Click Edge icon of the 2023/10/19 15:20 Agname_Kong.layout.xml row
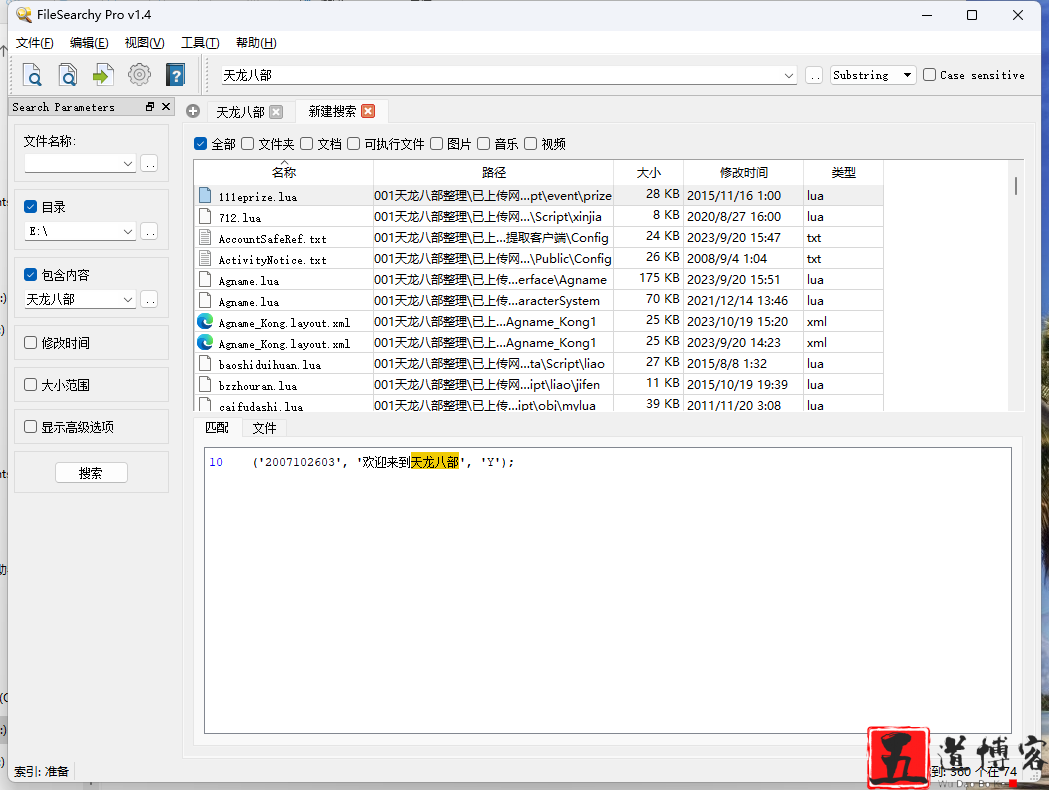The height and width of the screenshot is (790, 1049). pyautogui.click(x=205, y=322)
